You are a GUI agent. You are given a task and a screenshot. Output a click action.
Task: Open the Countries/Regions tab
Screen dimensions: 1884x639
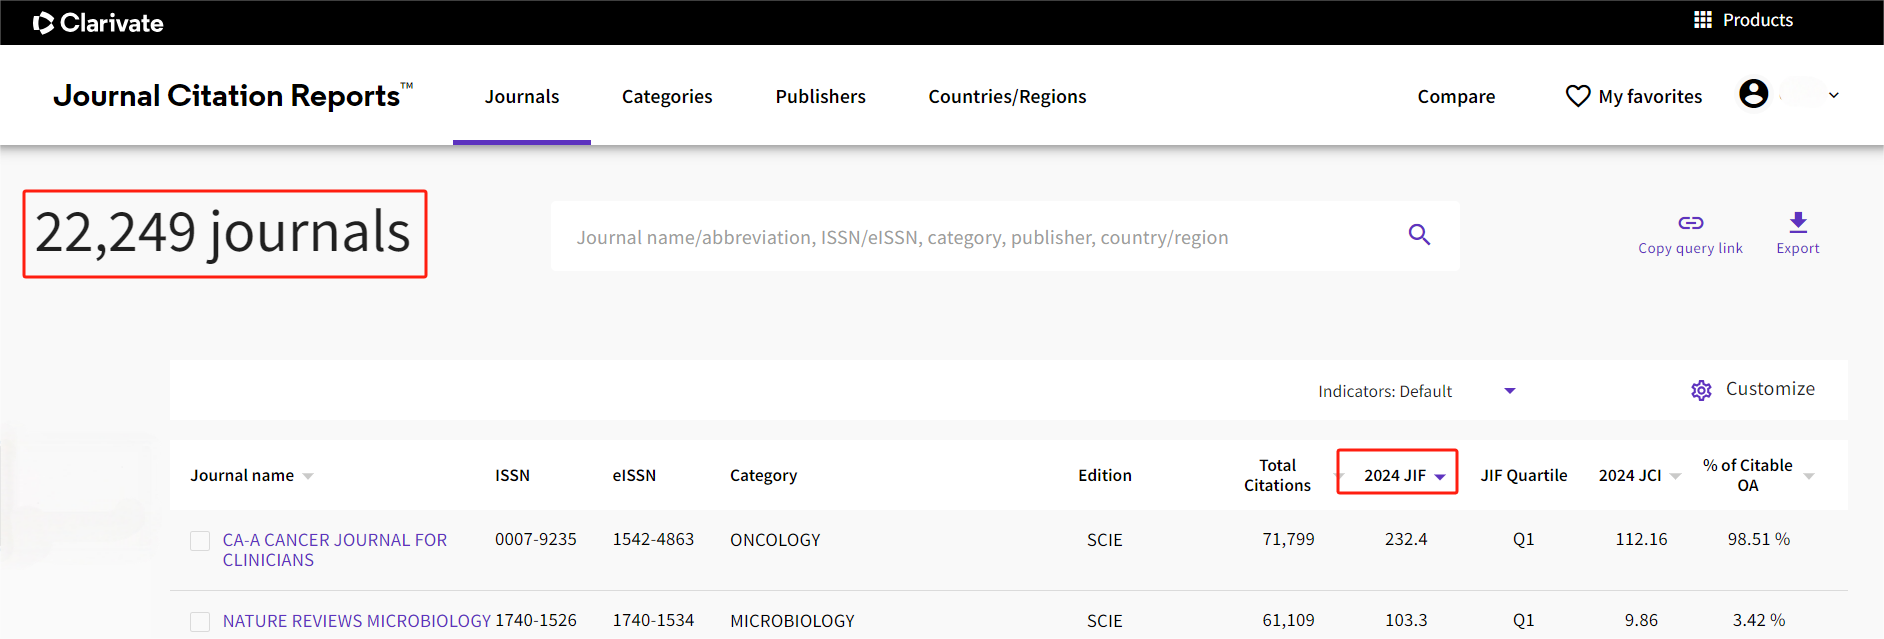click(x=1007, y=97)
